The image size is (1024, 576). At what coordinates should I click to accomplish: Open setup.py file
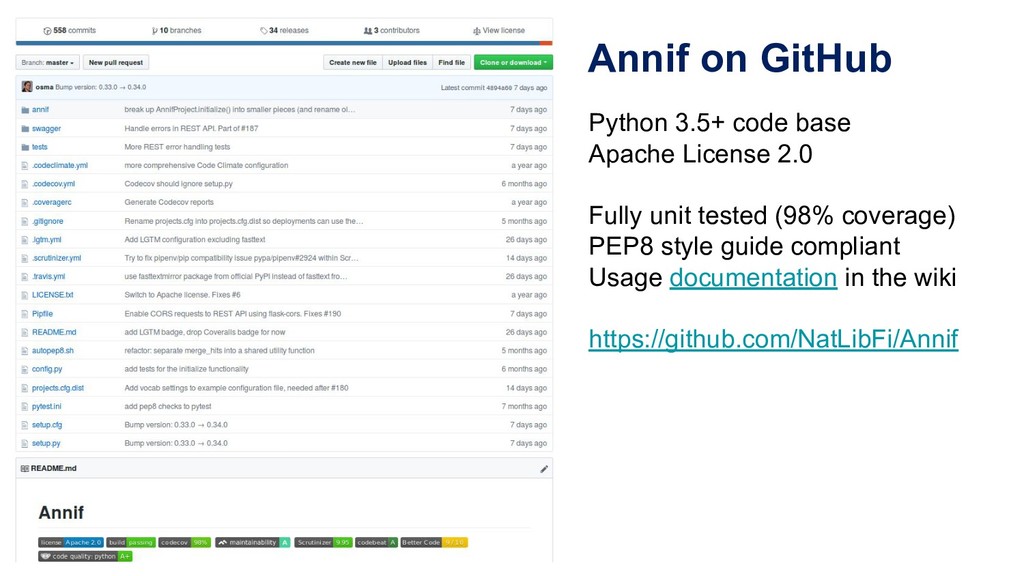[x=46, y=443]
